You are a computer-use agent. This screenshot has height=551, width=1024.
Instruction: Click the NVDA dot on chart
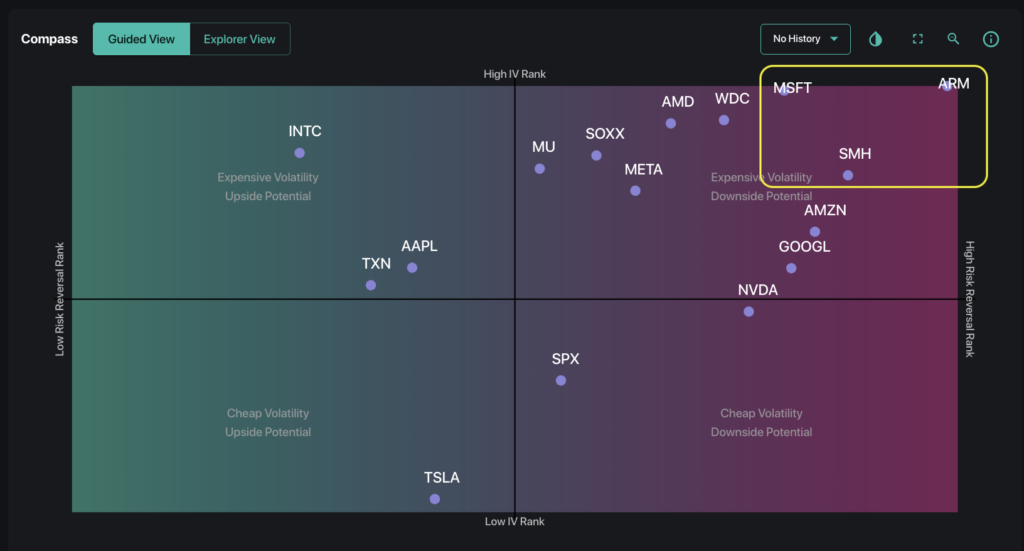tap(749, 311)
